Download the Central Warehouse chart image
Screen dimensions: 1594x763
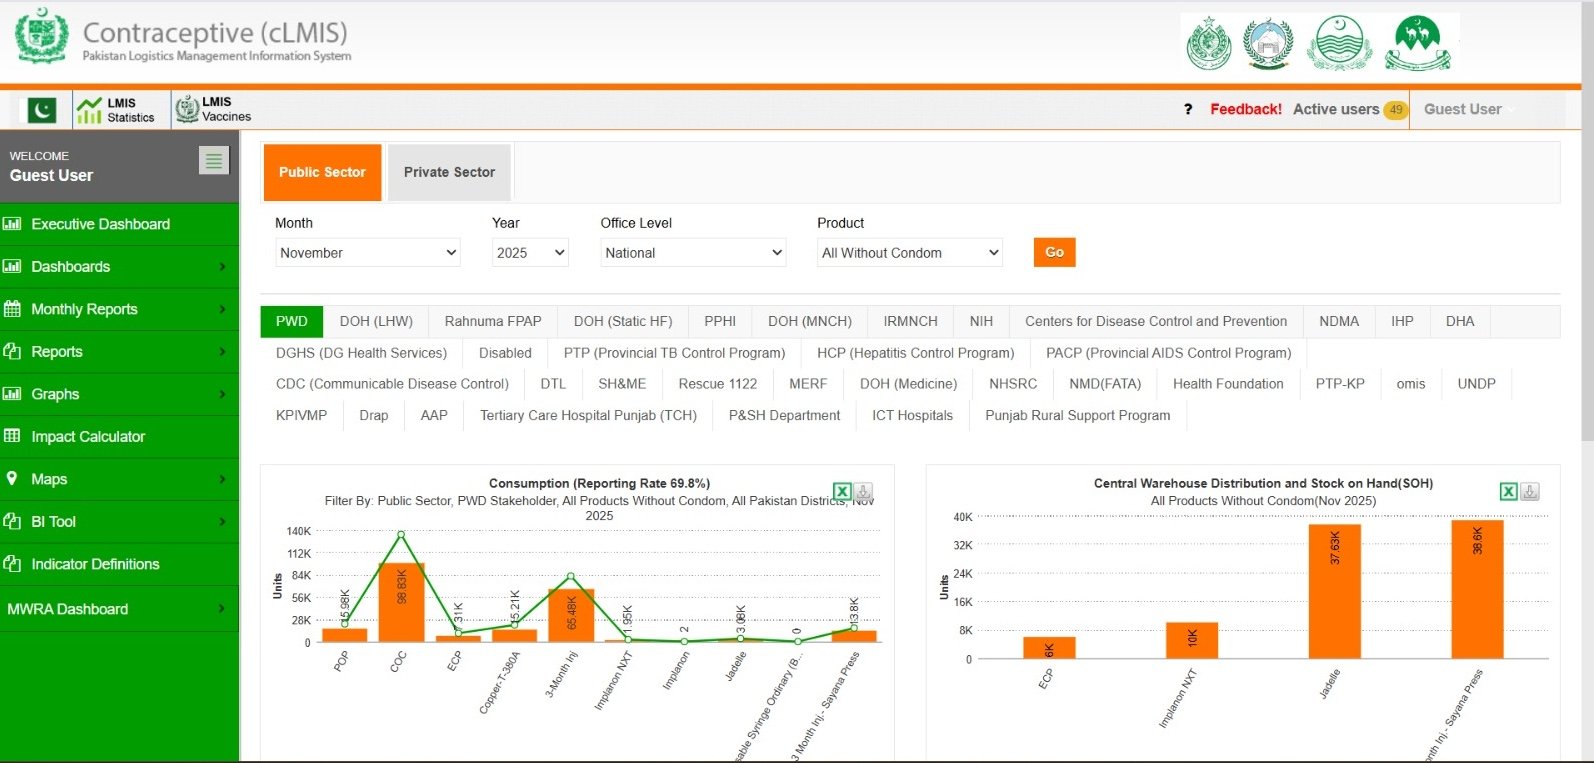(1530, 491)
